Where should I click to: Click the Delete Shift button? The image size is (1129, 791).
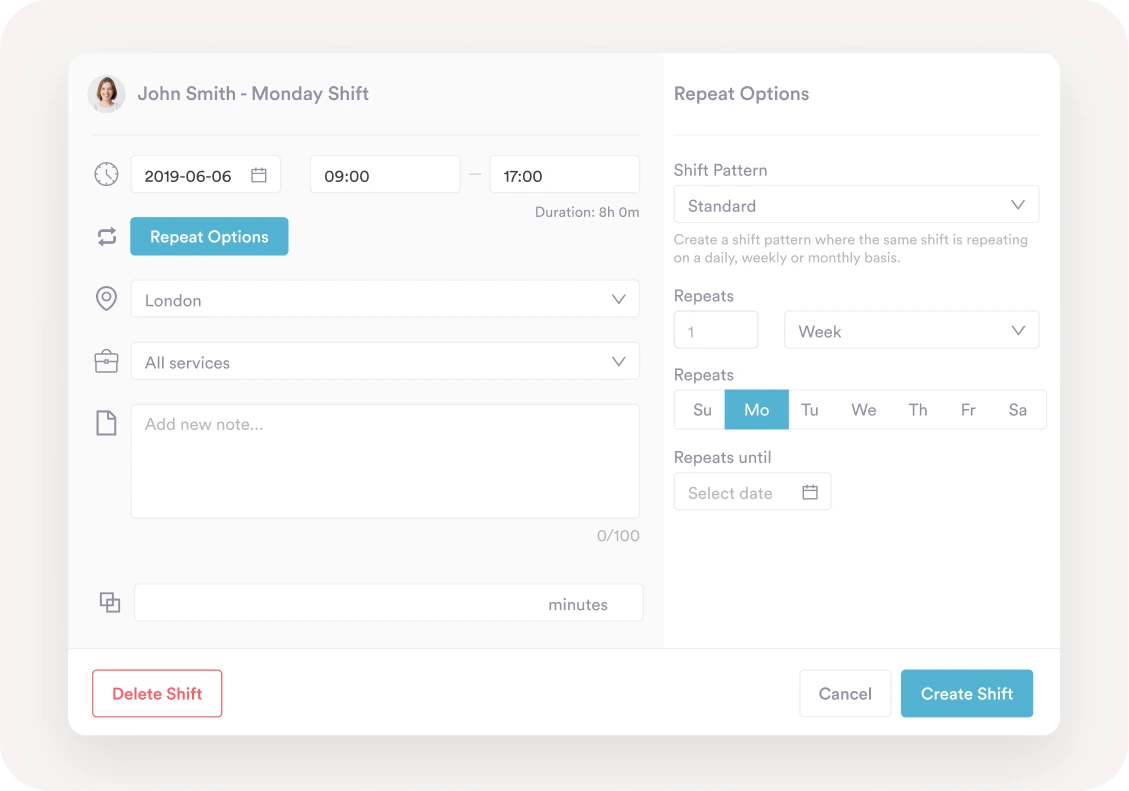tap(157, 694)
